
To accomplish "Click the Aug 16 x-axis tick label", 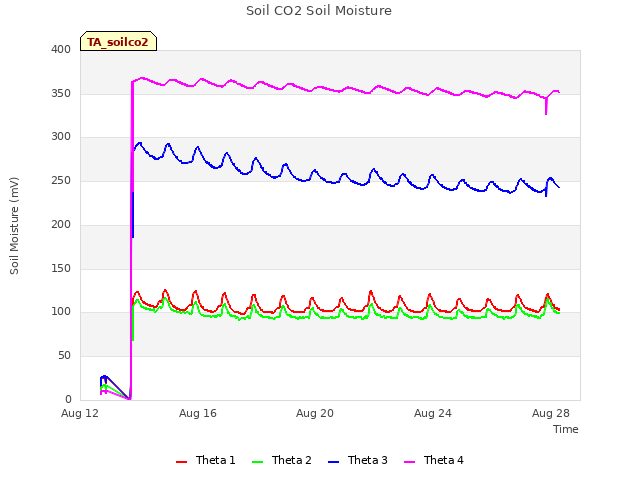I will 198,413.
